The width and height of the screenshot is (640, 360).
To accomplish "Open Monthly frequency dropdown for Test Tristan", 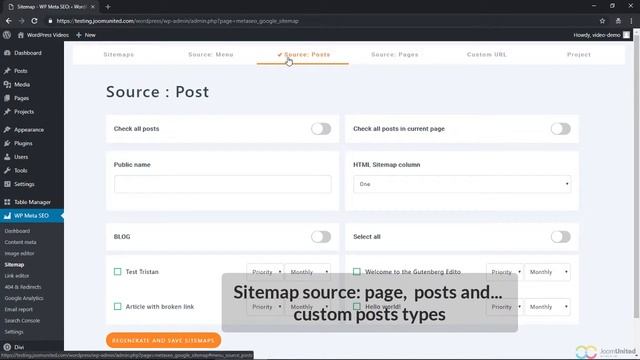I will pos(307,272).
